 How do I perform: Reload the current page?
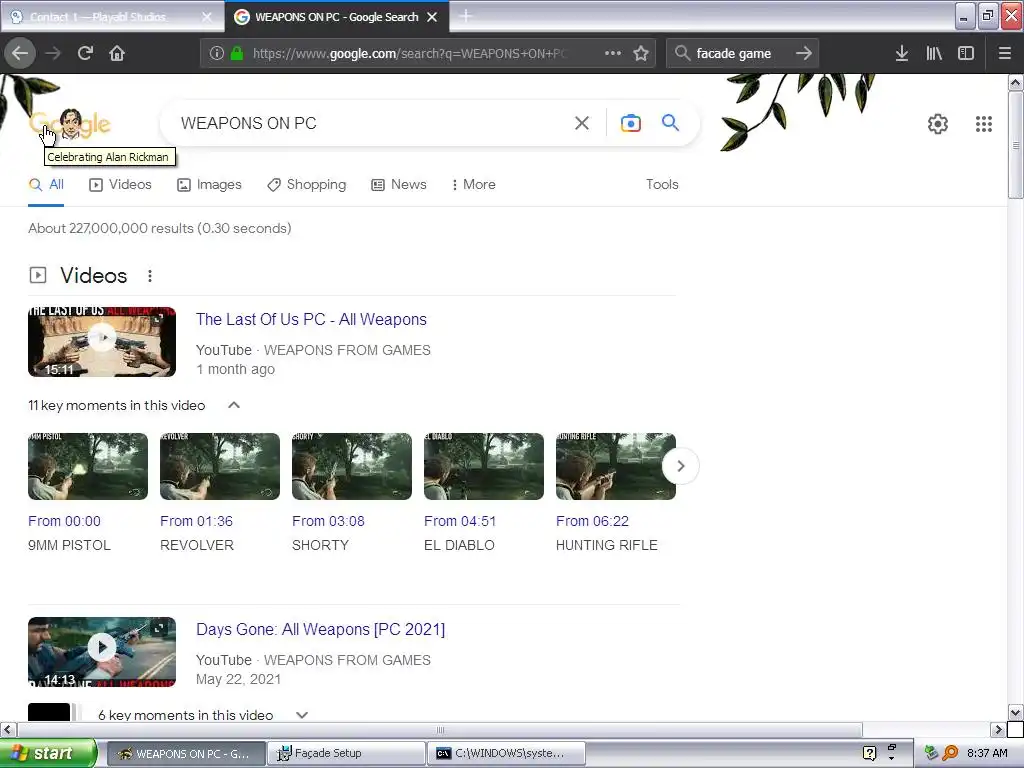click(85, 53)
